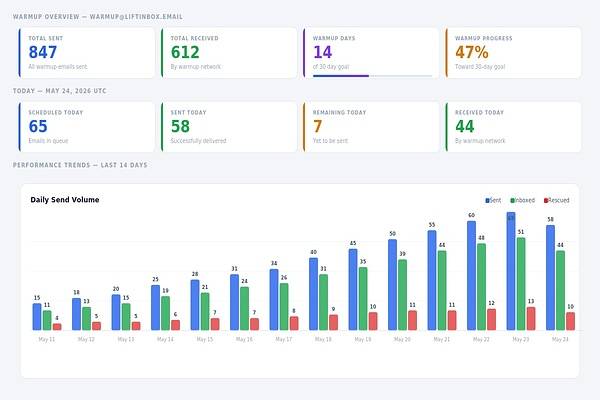Click the May 18 blue bar labeled 40

(x=313, y=294)
